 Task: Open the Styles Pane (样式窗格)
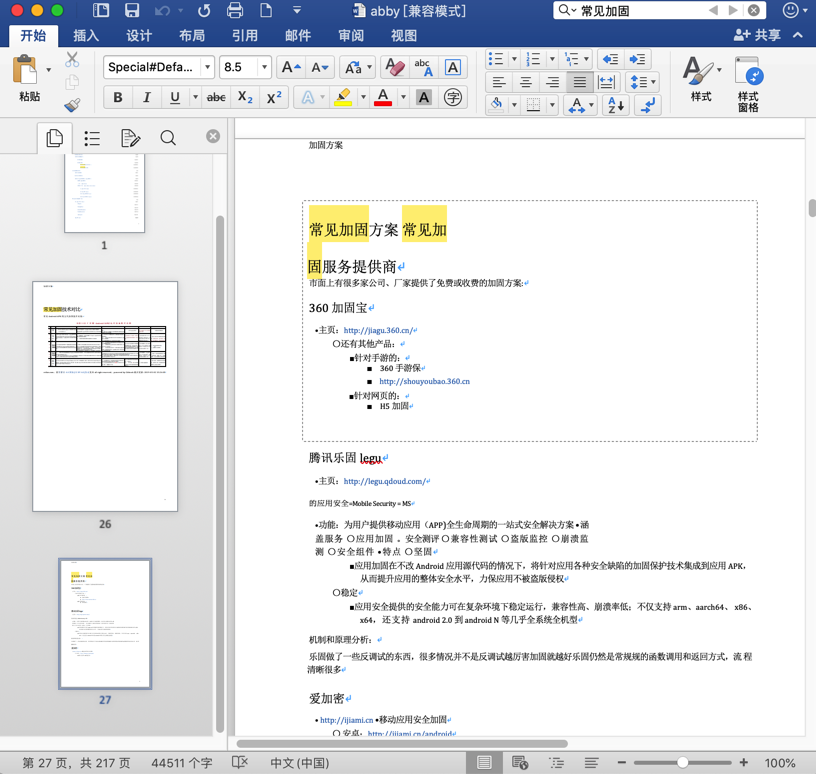click(x=748, y=84)
